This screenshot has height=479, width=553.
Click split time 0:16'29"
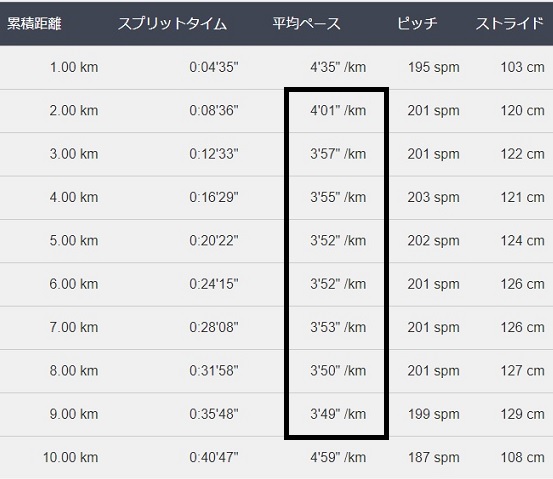click(214, 197)
